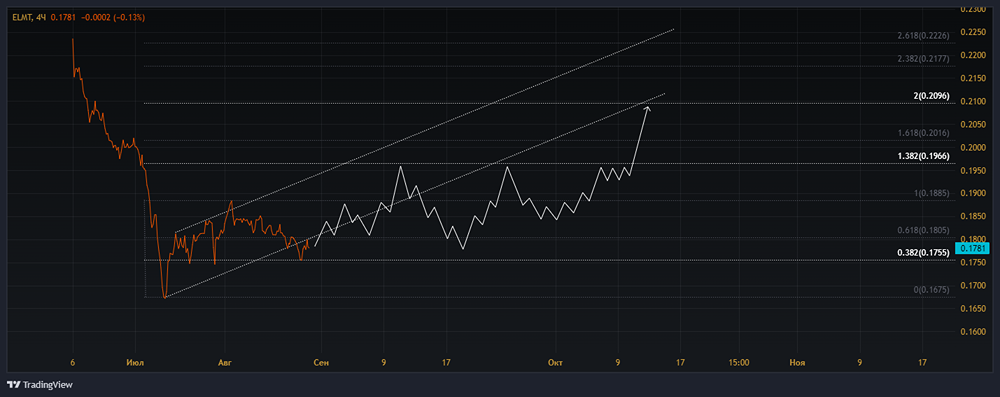Viewport: 1000px width, 397px height.
Task: Click the 0.1700 price axis label
Action: [x=972, y=286]
